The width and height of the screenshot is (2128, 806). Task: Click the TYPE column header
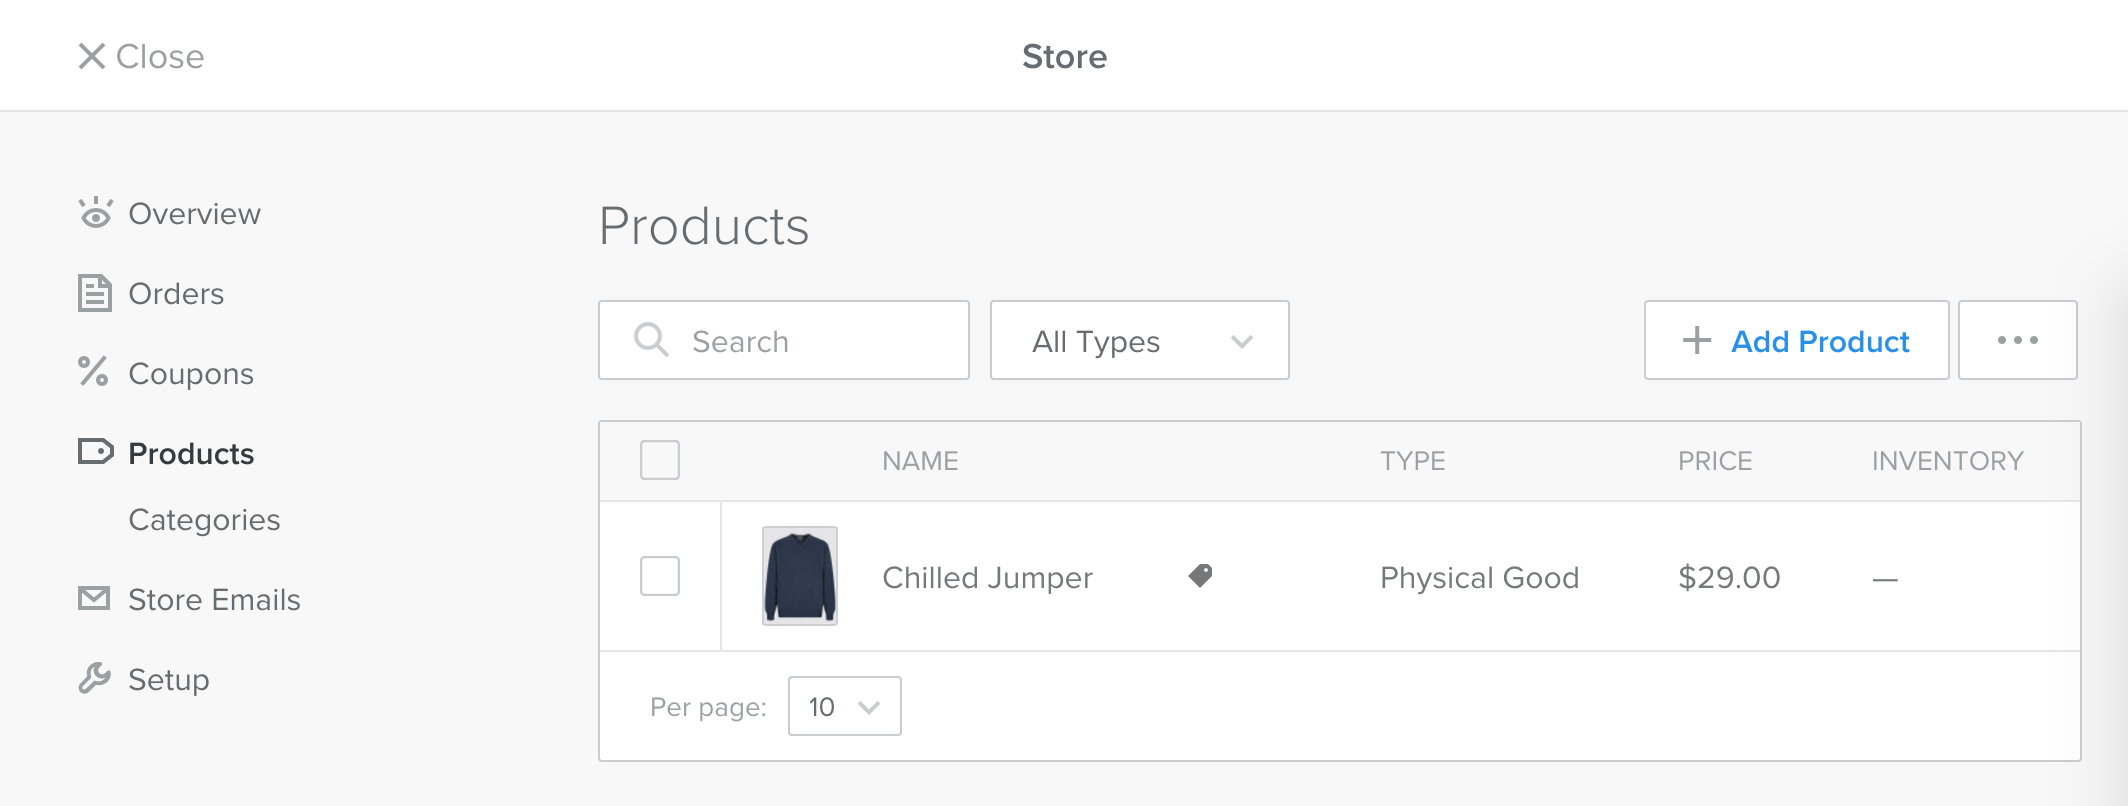[1412, 461]
